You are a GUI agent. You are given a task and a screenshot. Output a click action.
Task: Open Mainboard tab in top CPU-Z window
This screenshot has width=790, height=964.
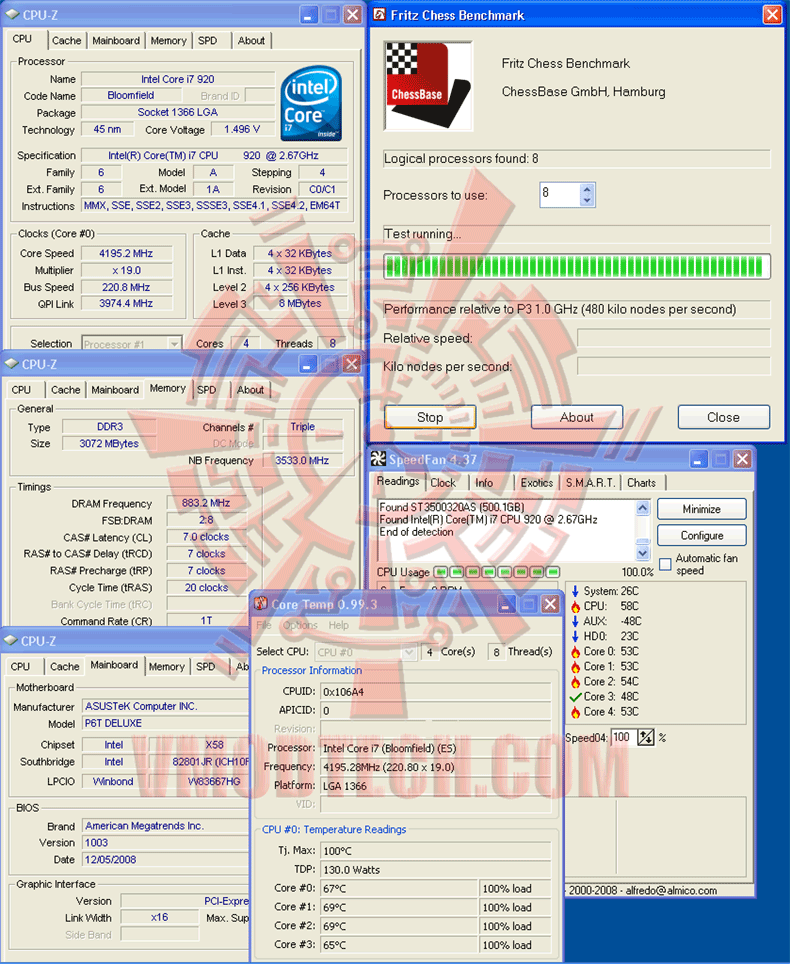[116, 41]
